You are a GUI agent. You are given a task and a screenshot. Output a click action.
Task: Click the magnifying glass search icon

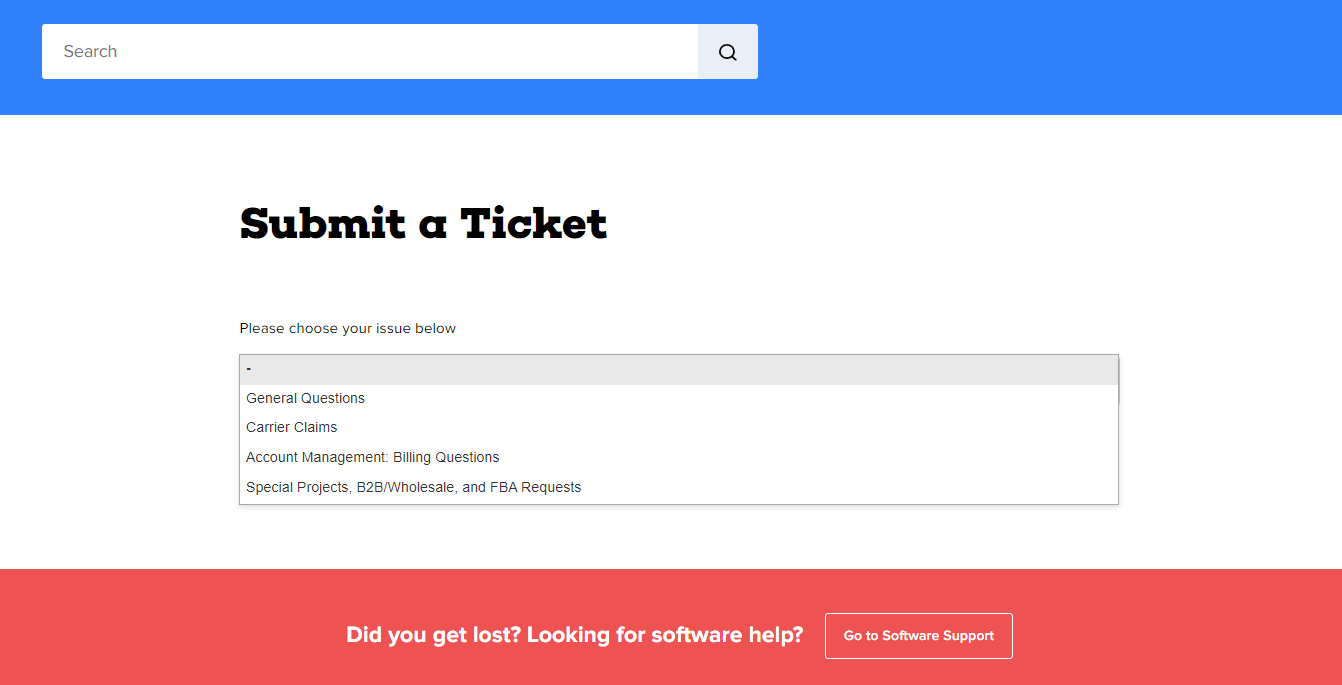click(728, 52)
